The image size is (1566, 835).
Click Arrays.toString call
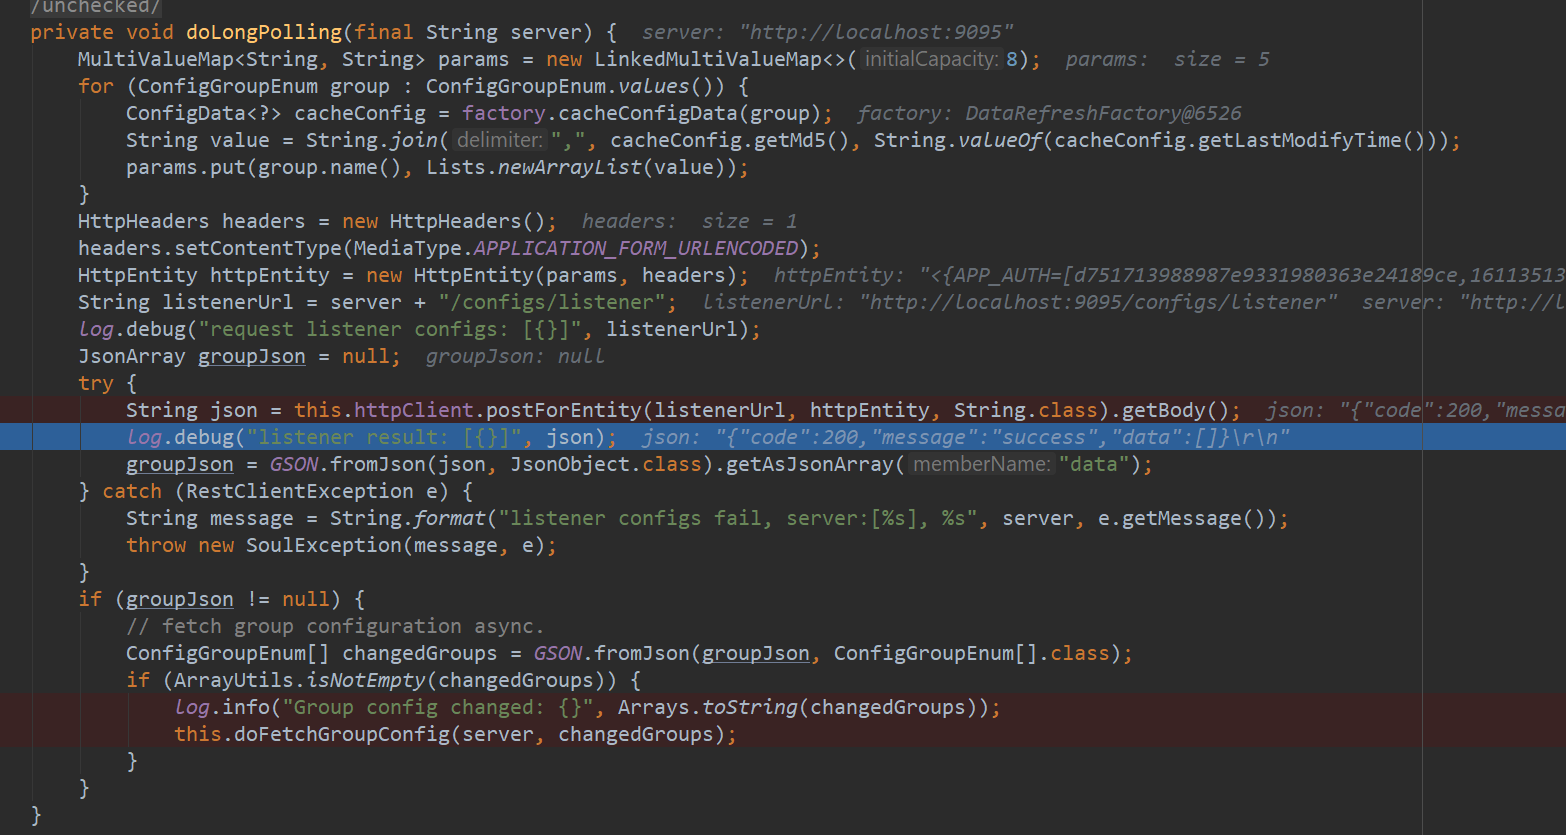[x=708, y=707]
